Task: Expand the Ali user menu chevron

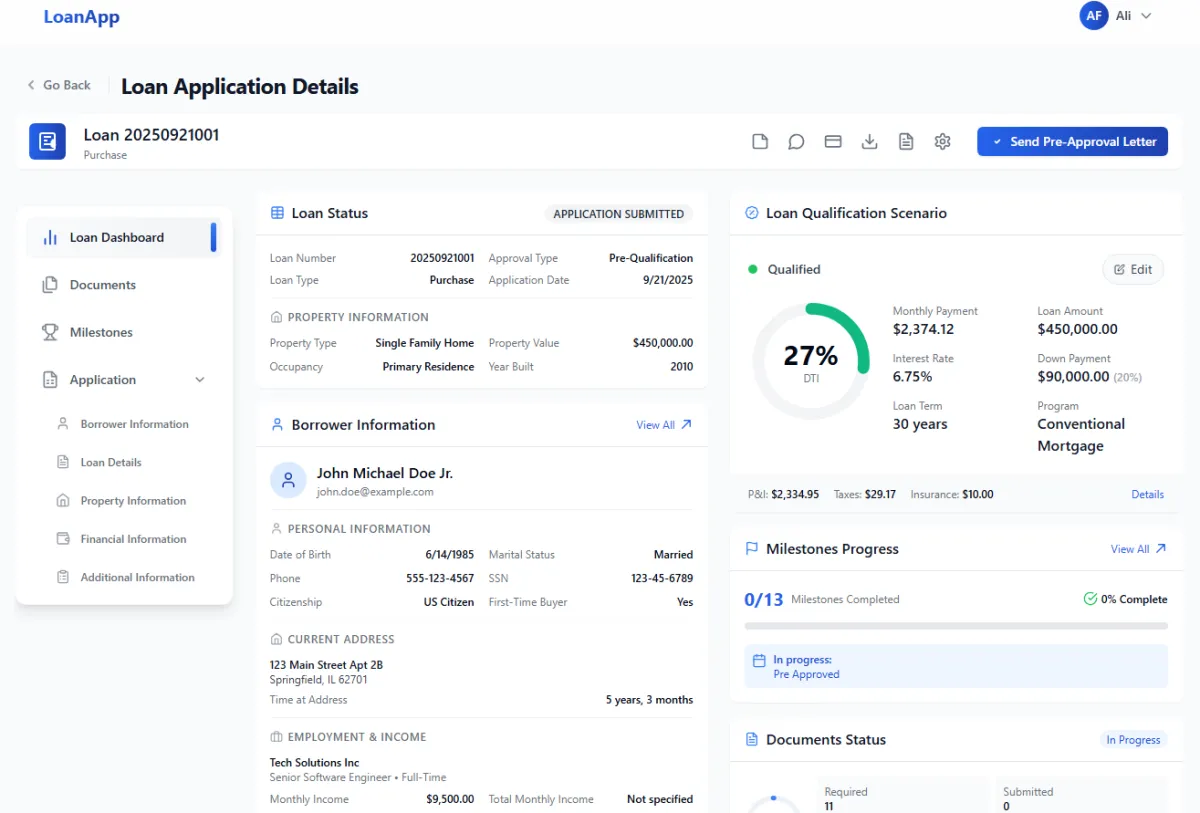Action: coord(1146,16)
